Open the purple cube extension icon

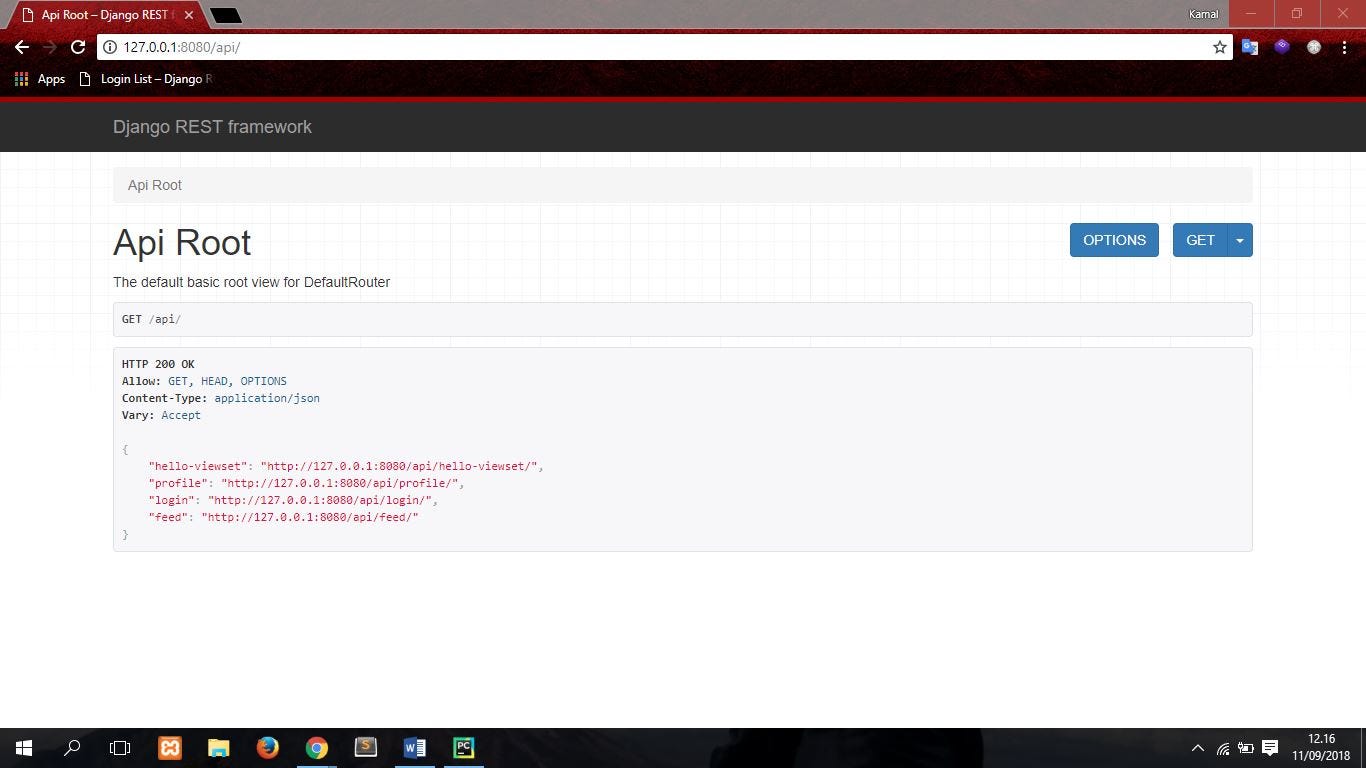pos(1282,47)
